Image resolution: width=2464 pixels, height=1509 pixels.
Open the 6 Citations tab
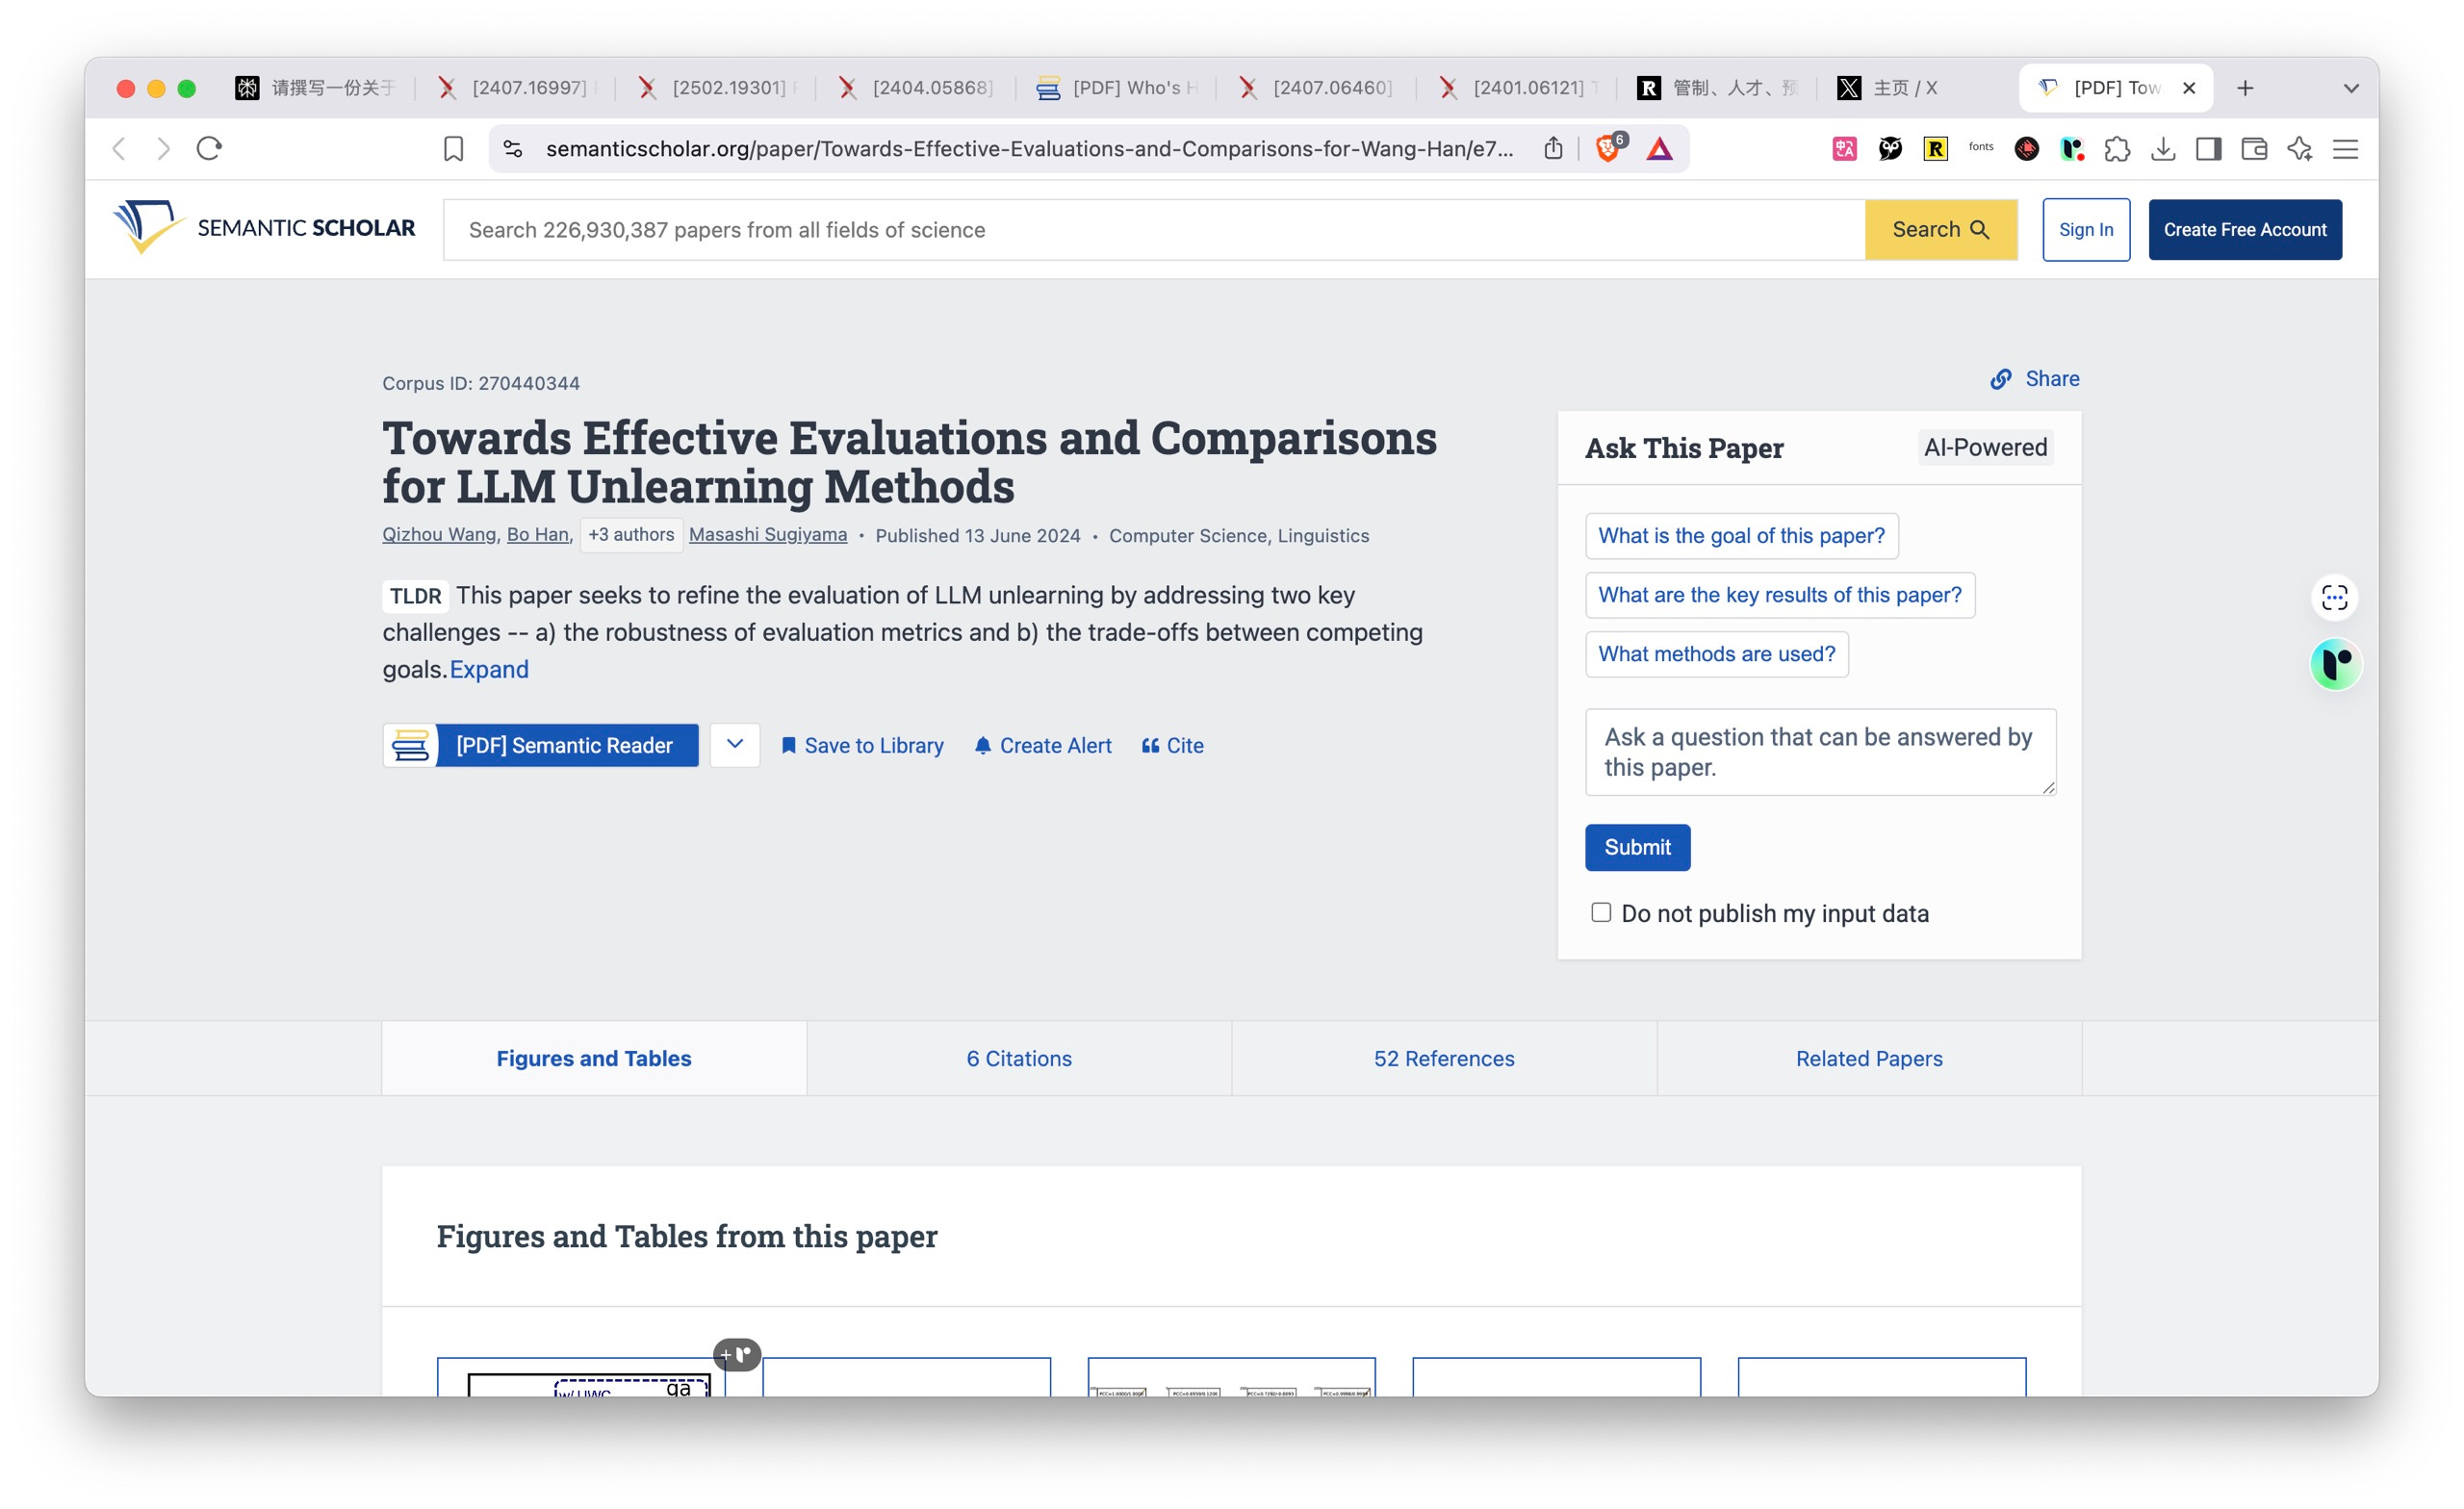pyautogui.click(x=1018, y=1058)
